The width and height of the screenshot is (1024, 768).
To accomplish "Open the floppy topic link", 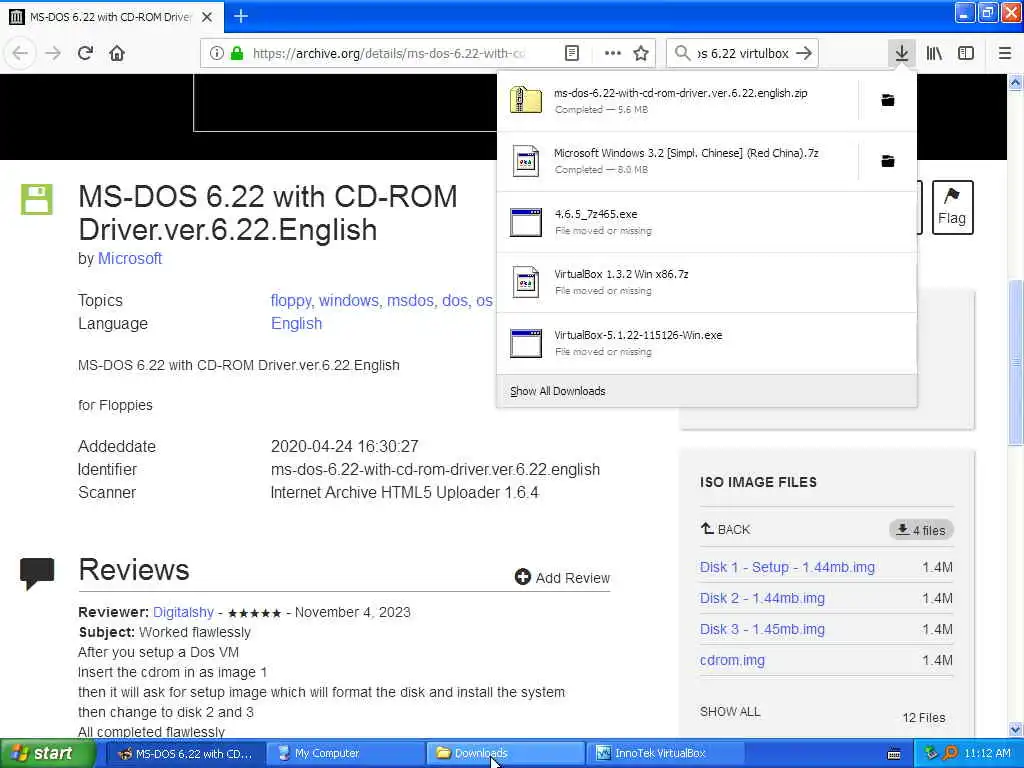I will (292, 300).
